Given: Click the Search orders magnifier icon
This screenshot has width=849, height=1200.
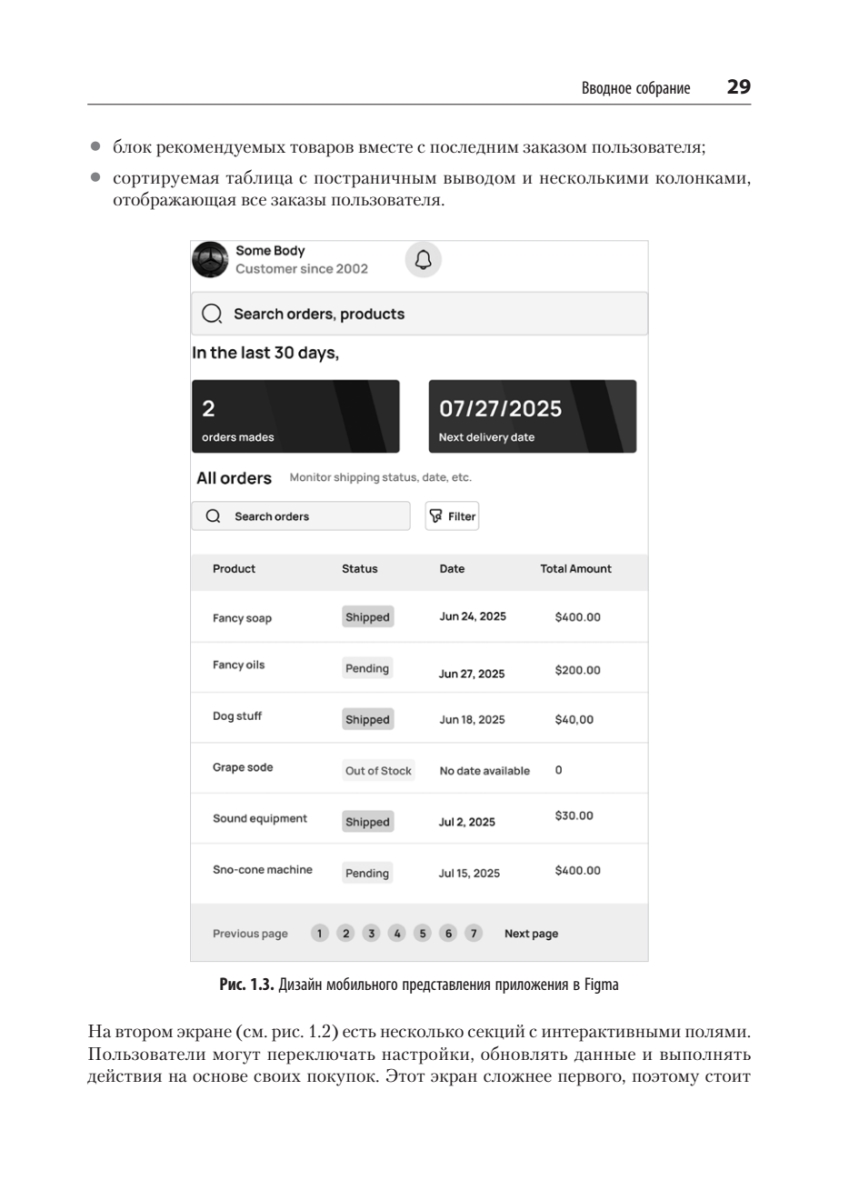Looking at the screenshot, I should click(212, 517).
